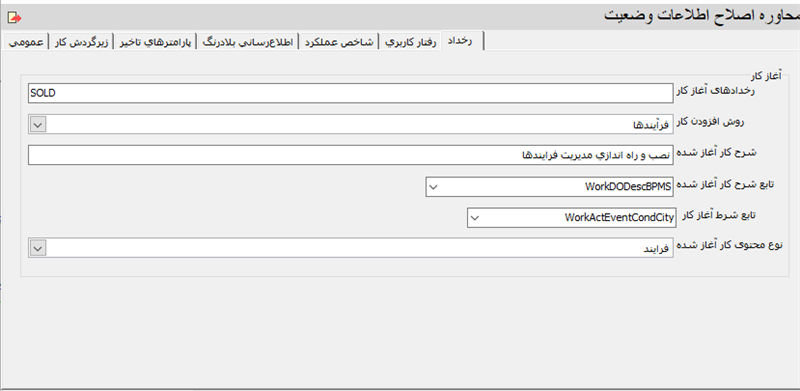Expand the روش افزودن کار dropdown arrow
The image size is (800, 391).
[x=38, y=124]
